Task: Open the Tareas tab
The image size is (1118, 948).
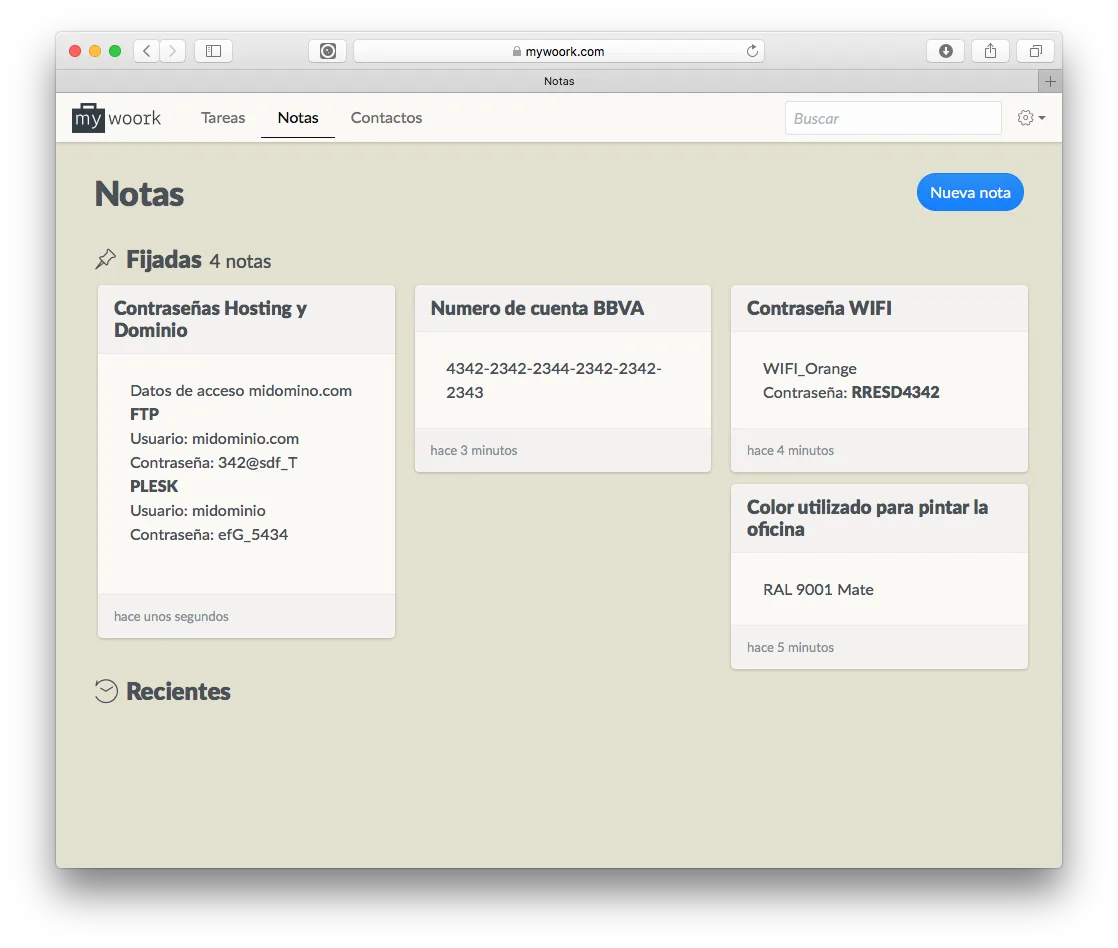Action: point(223,118)
